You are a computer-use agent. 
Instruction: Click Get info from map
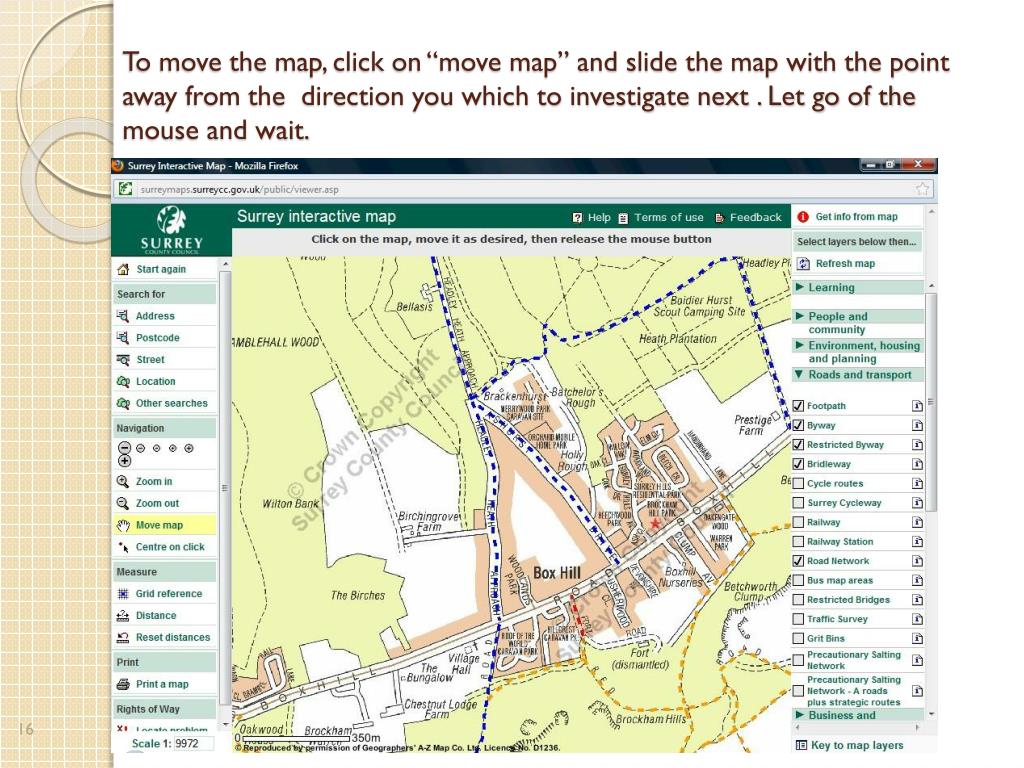[856, 217]
